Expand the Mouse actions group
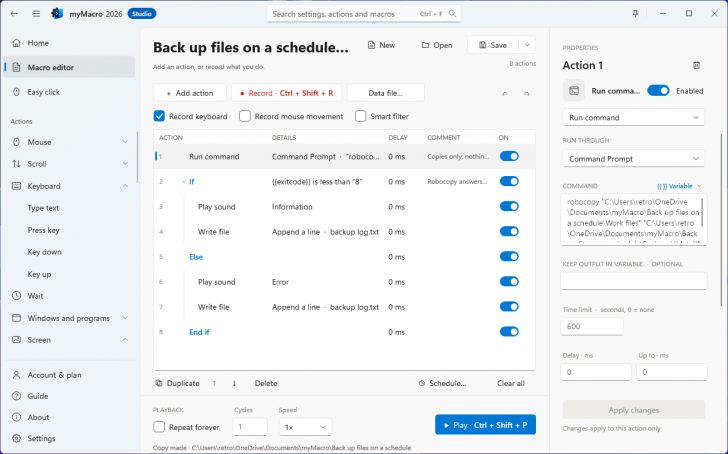The width and height of the screenshot is (728, 454). pyautogui.click(x=125, y=142)
